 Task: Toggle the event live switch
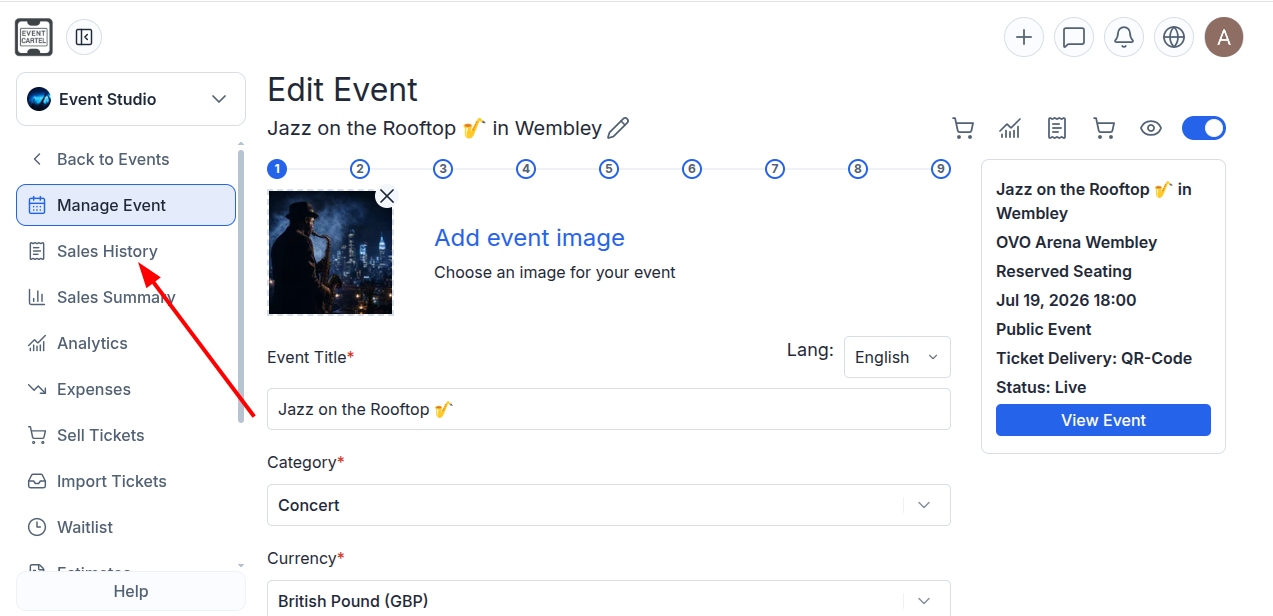click(x=1204, y=128)
